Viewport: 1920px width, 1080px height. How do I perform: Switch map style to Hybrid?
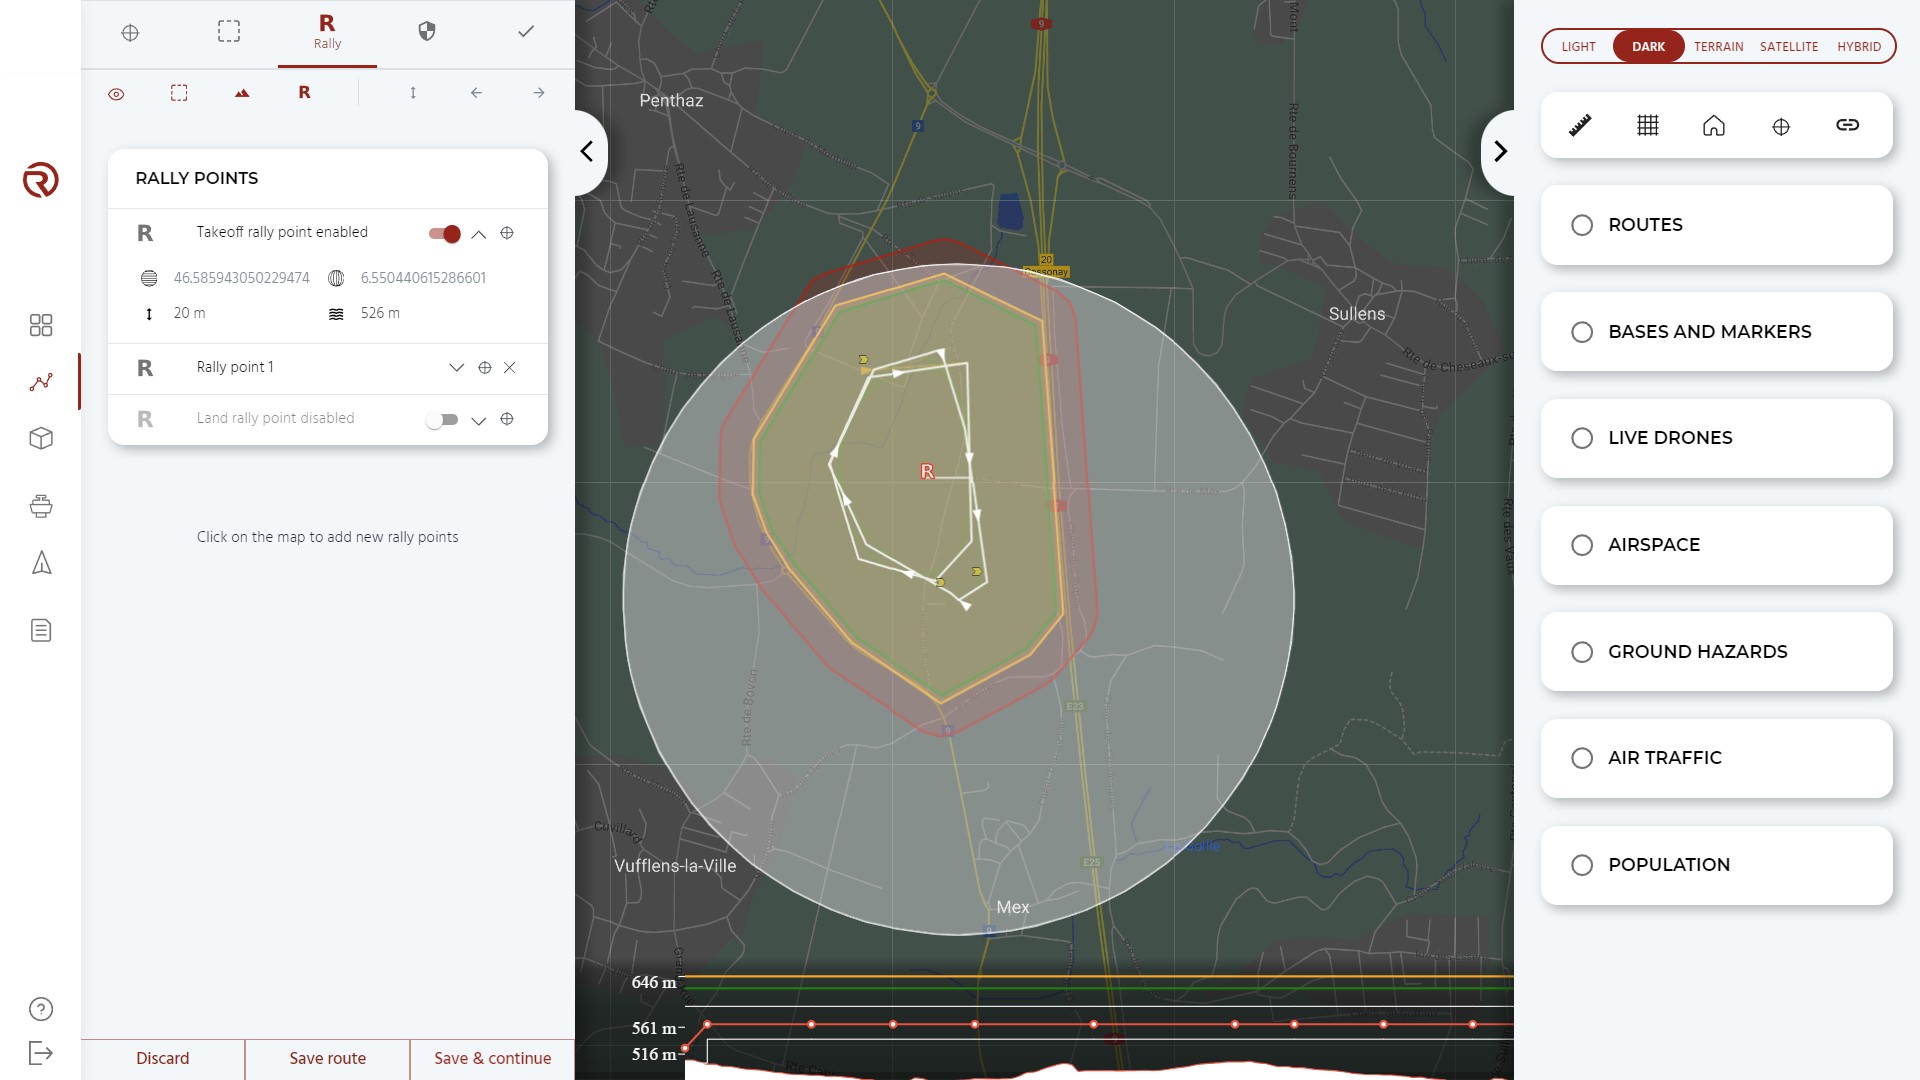(x=1859, y=47)
